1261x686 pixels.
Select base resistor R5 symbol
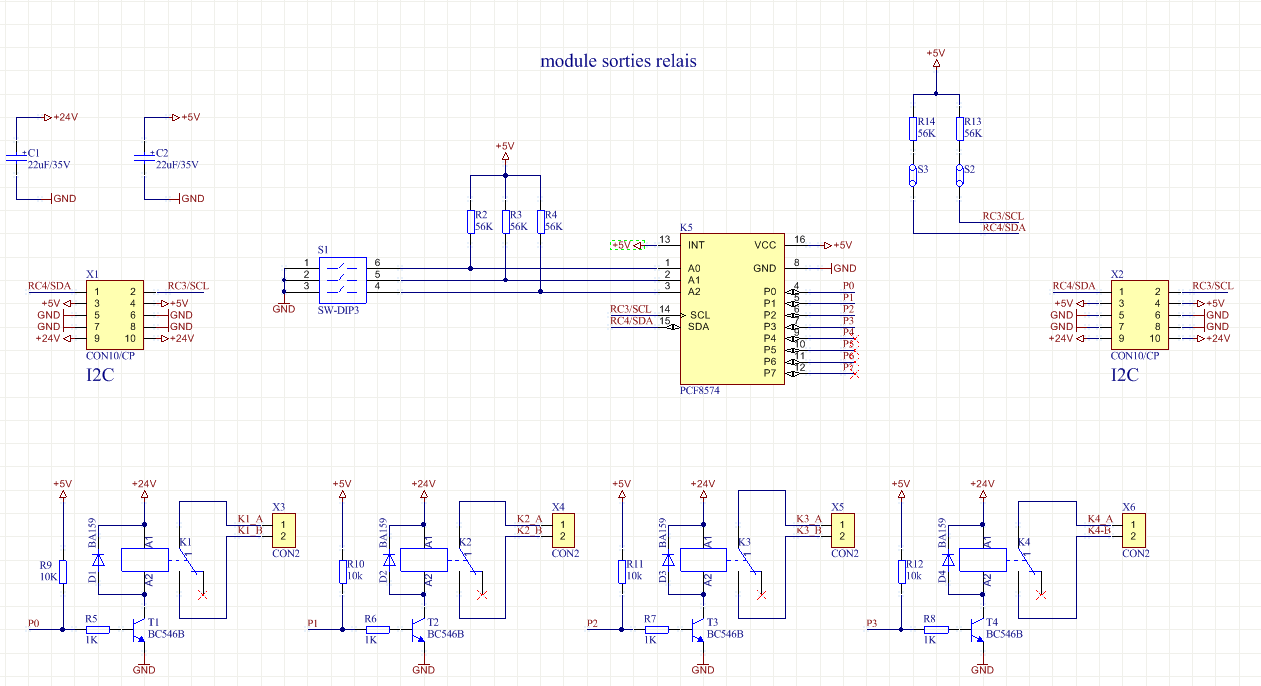click(97, 629)
